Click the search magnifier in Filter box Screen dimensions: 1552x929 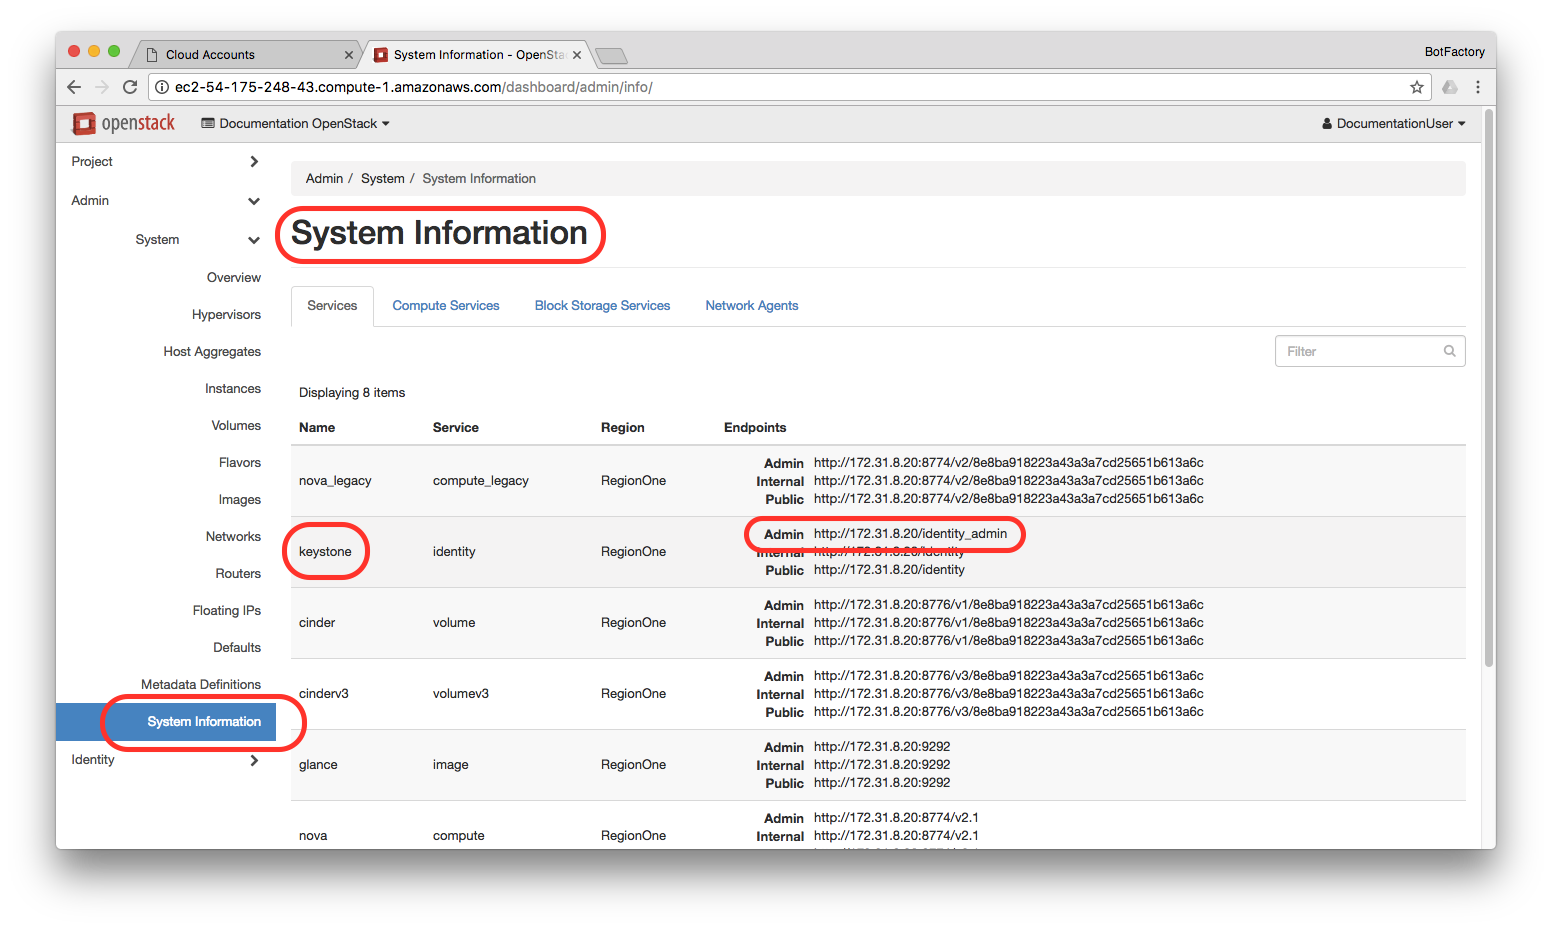1450,351
